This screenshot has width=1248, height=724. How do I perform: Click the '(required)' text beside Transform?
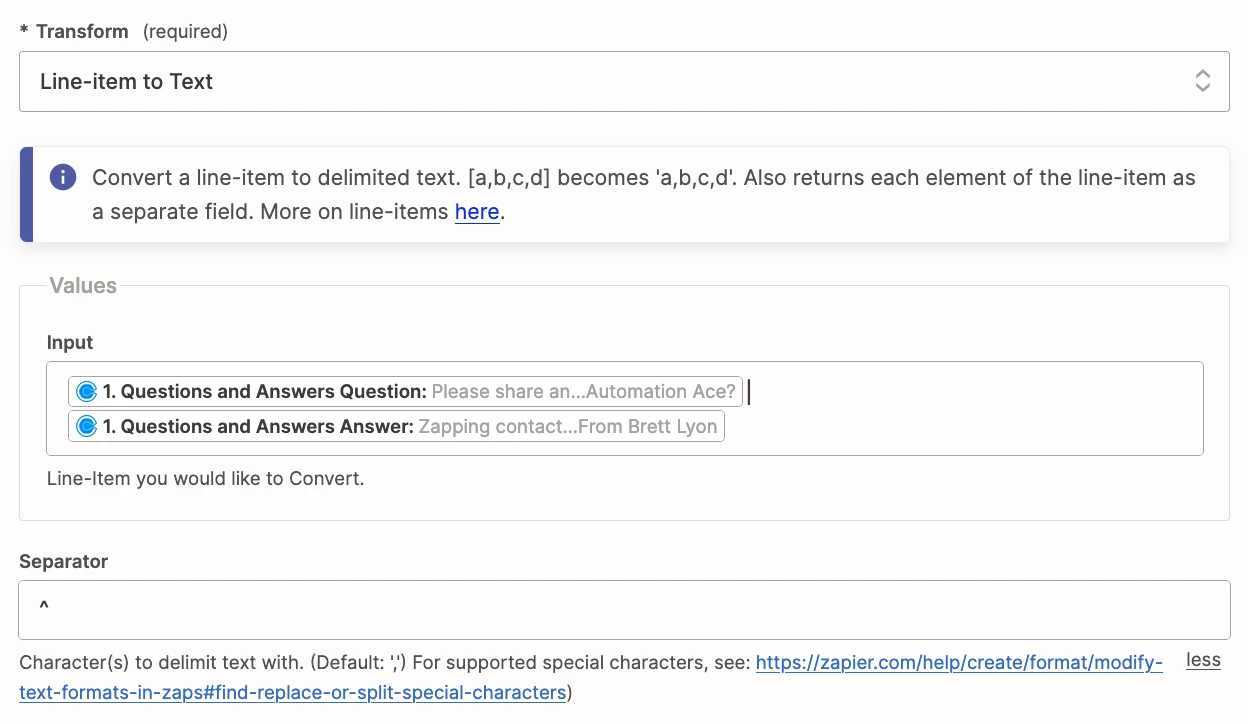(x=185, y=31)
